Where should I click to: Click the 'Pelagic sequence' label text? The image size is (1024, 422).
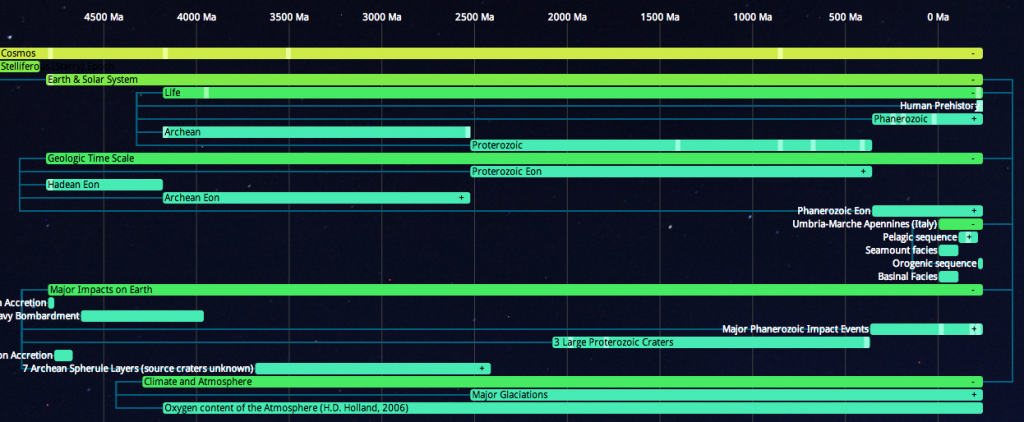click(920, 237)
